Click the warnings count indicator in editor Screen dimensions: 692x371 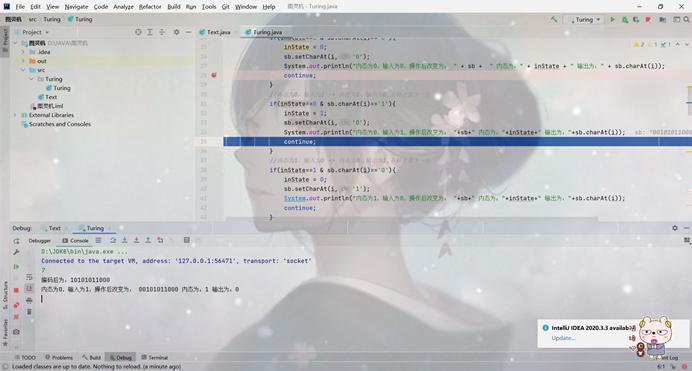click(639, 45)
